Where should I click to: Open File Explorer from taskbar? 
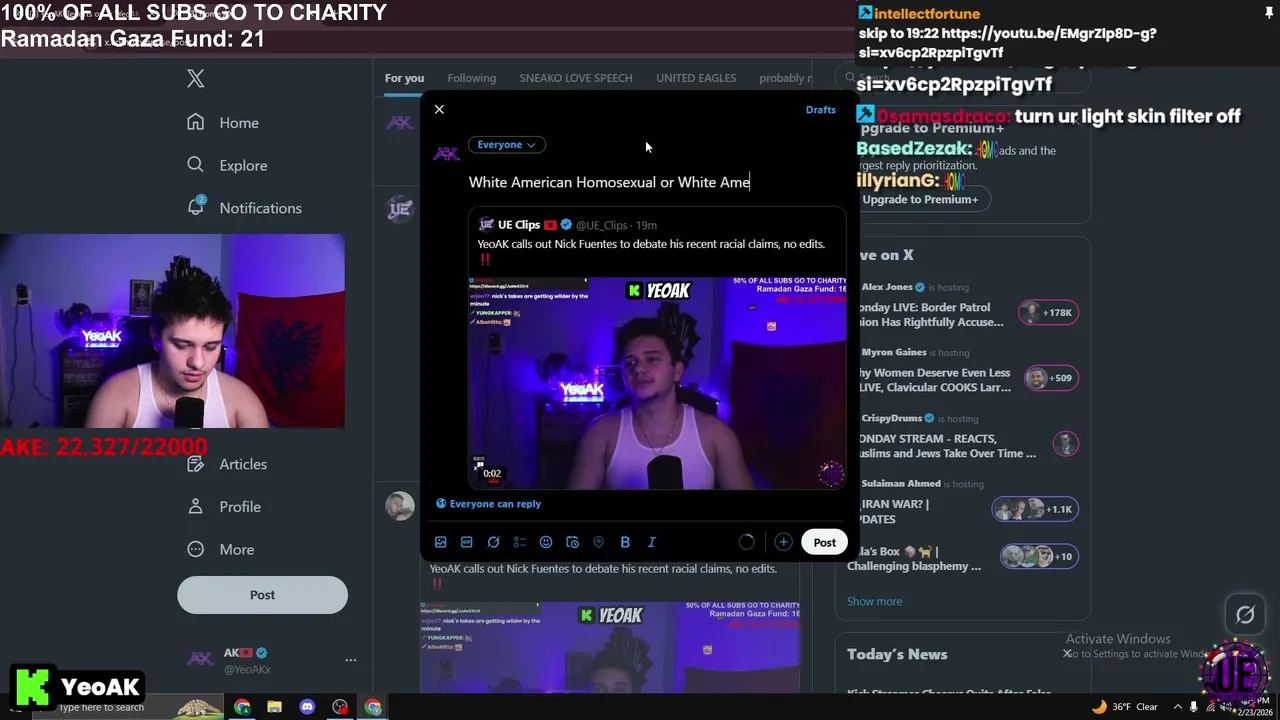274,707
